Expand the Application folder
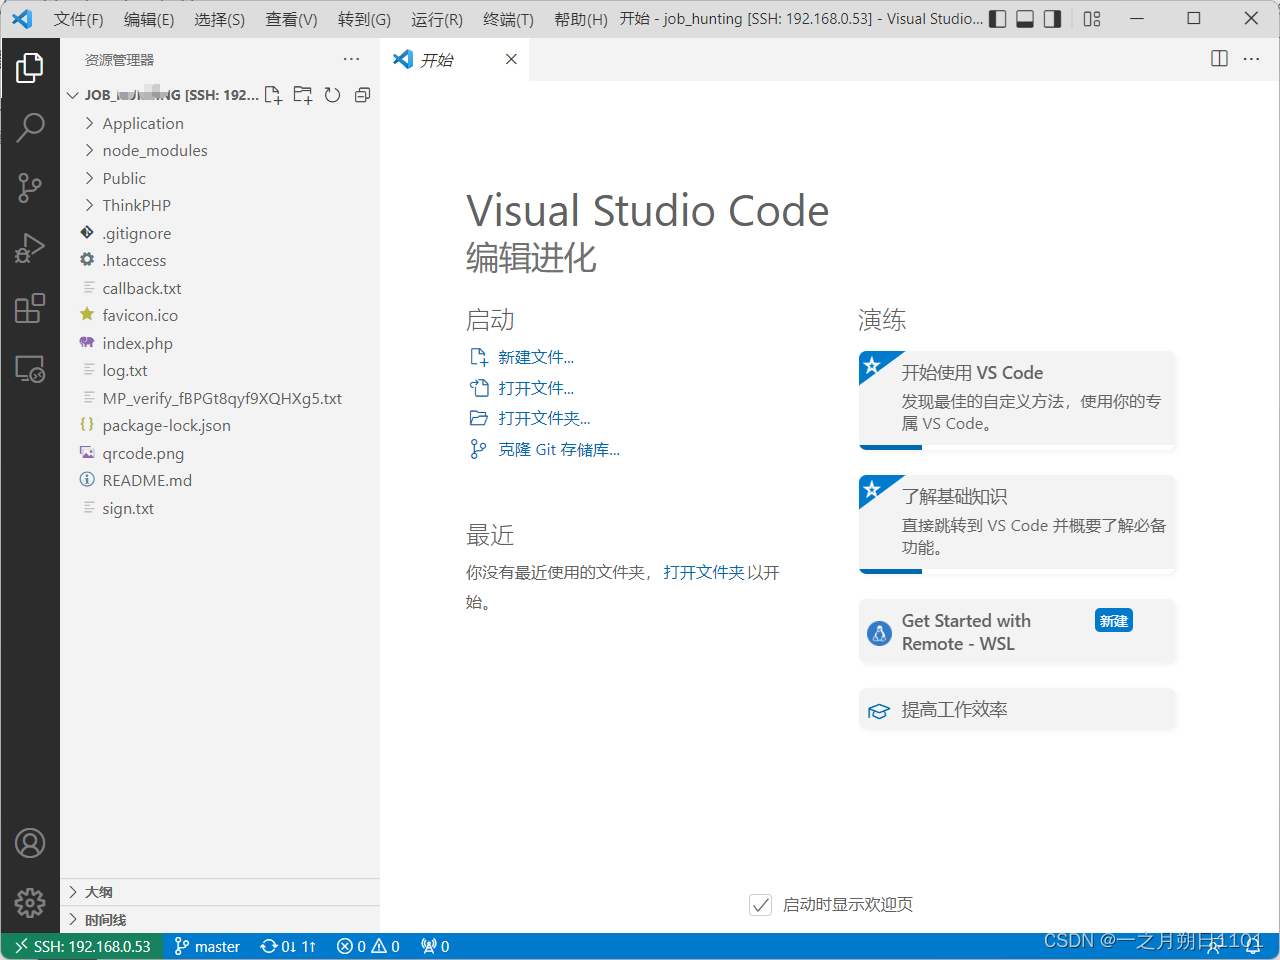Image resolution: width=1280 pixels, height=960 pixels. [220, 123]
